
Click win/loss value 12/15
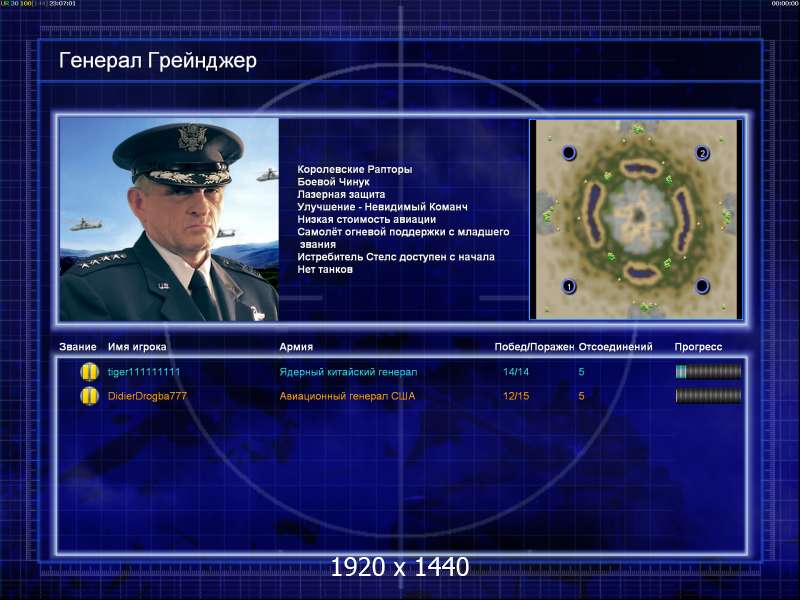pyautogui.click(x=516, y=396)
